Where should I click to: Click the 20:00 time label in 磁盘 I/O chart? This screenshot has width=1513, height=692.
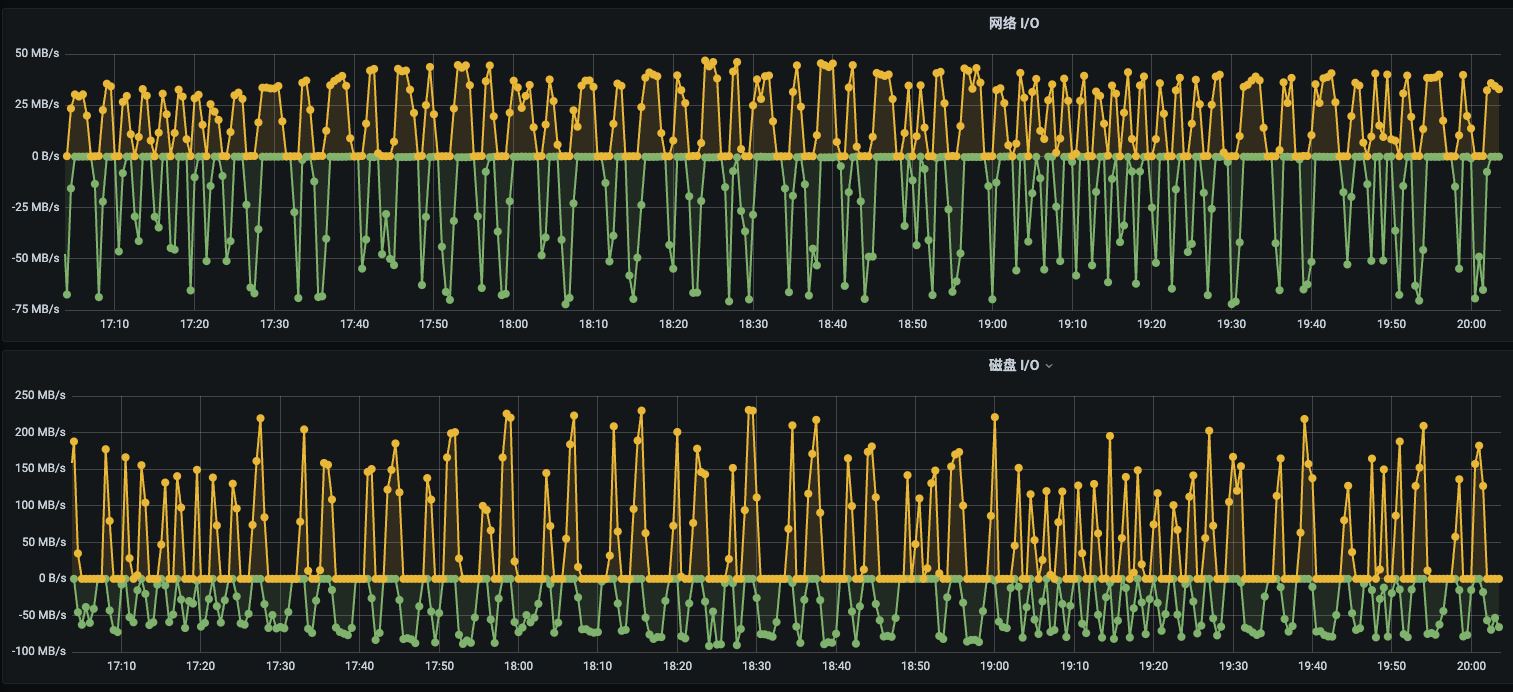pyautogui.click(x=1471, y=666)
